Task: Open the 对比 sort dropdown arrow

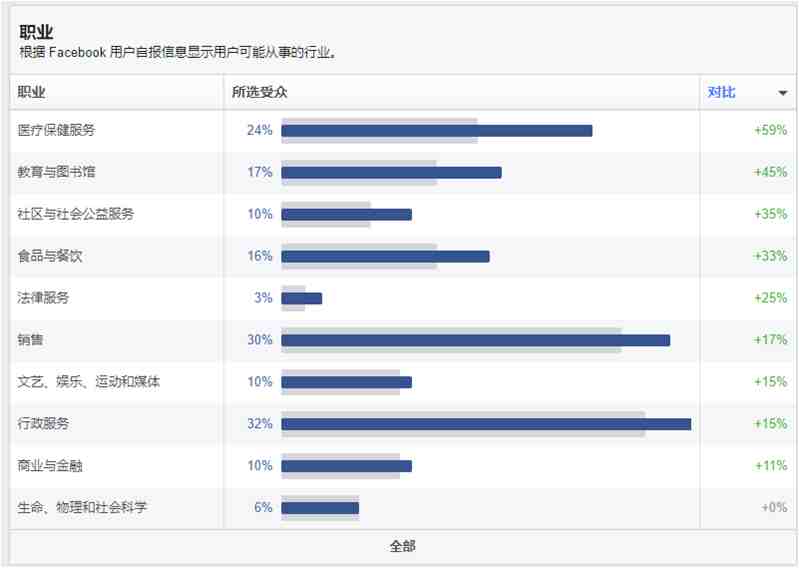Action: point(783,93)
